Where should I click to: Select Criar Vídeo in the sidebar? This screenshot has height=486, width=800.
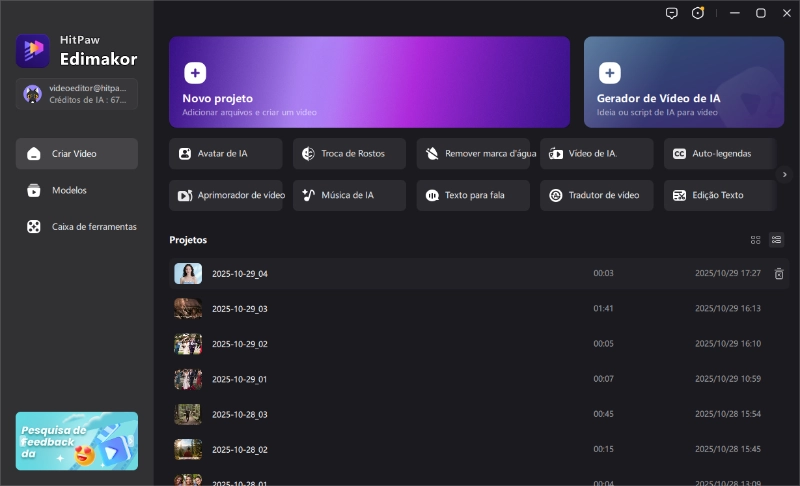[x=77, y=154]
